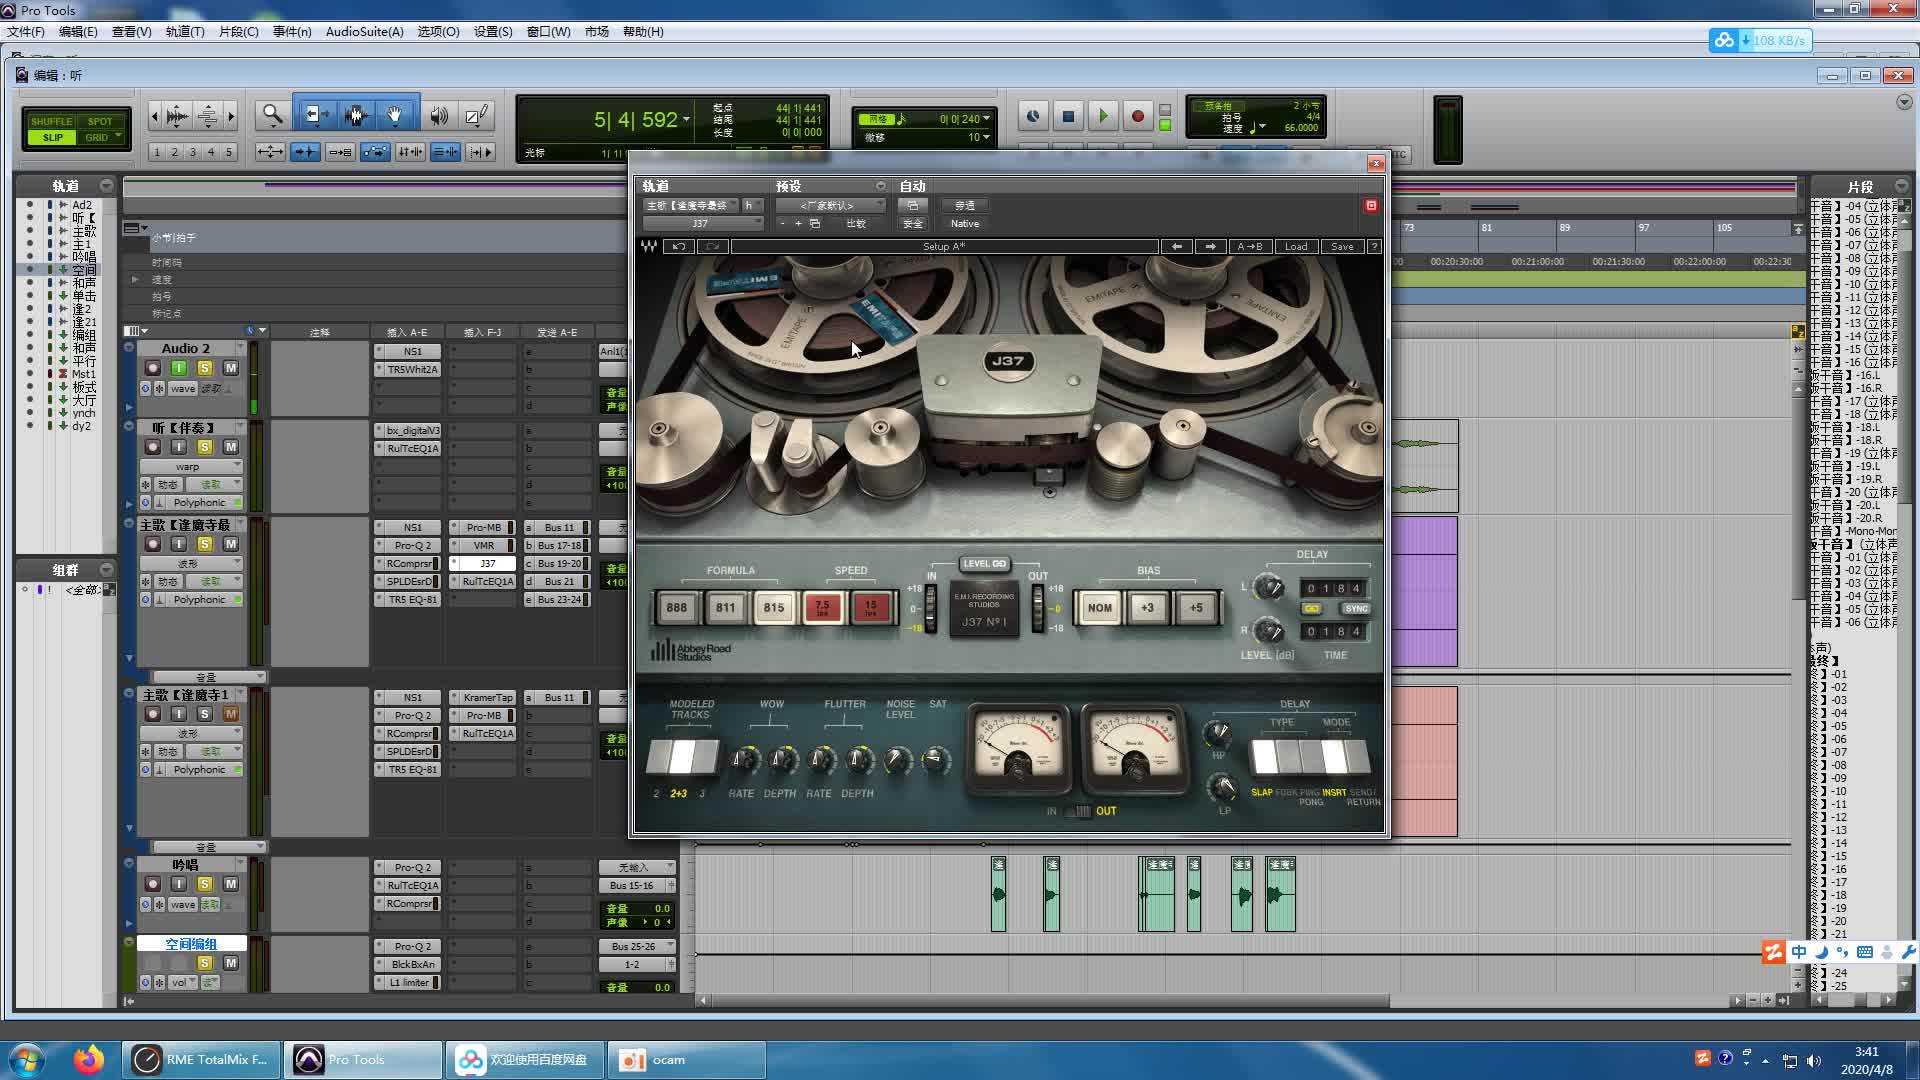Mute the Audio 2 track
The height and width of the screenshot is (1080, 1920).
[230, 368]
